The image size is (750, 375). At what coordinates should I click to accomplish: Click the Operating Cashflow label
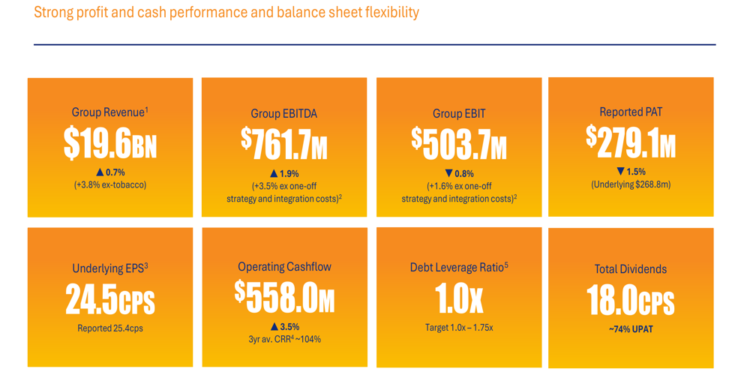[x=284, y=267]
